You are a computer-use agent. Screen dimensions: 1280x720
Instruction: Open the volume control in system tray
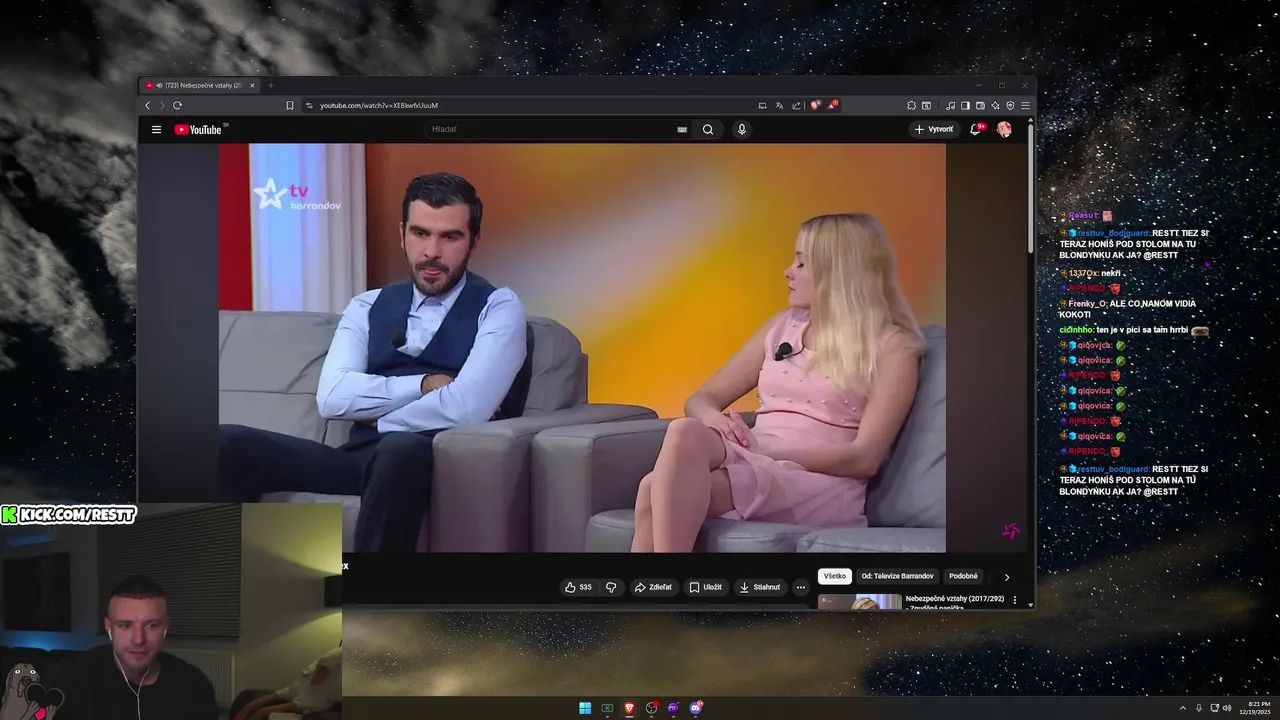(1228, 708)
